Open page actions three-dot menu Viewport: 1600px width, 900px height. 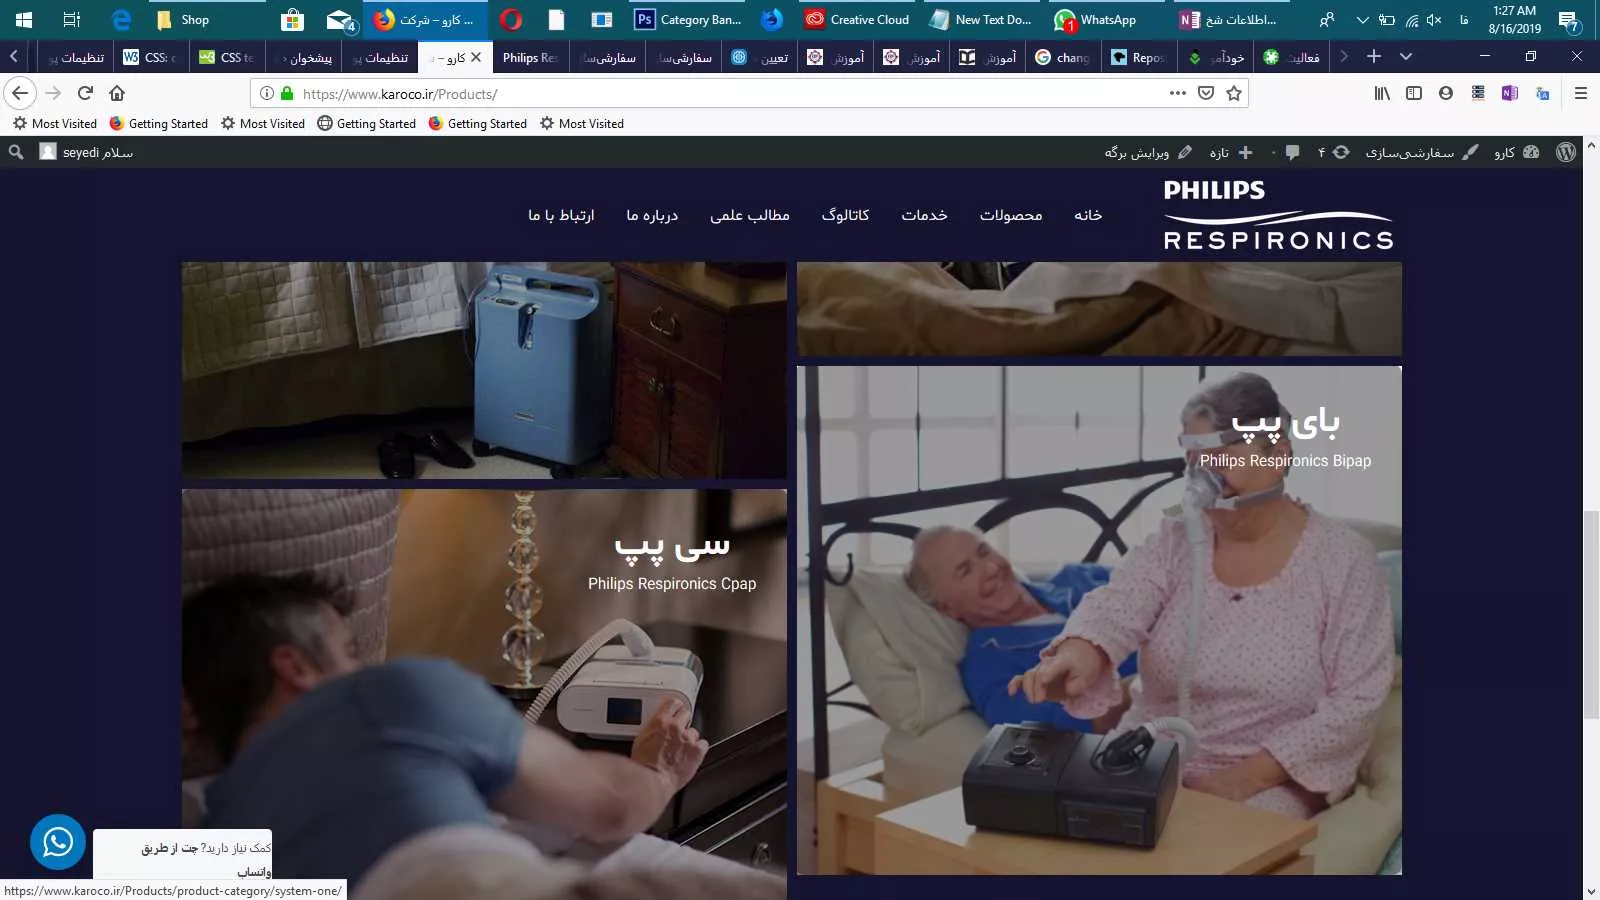point(1178,93)
